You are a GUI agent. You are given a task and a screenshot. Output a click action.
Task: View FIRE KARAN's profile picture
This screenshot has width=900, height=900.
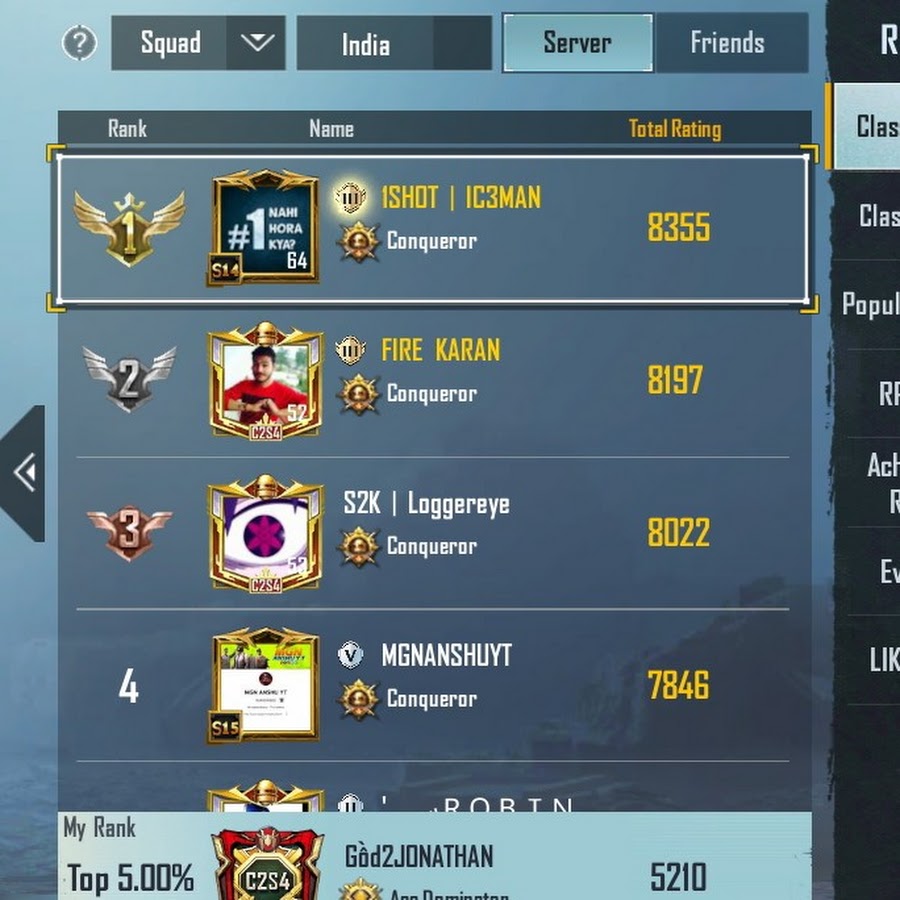tap(265, 381)
